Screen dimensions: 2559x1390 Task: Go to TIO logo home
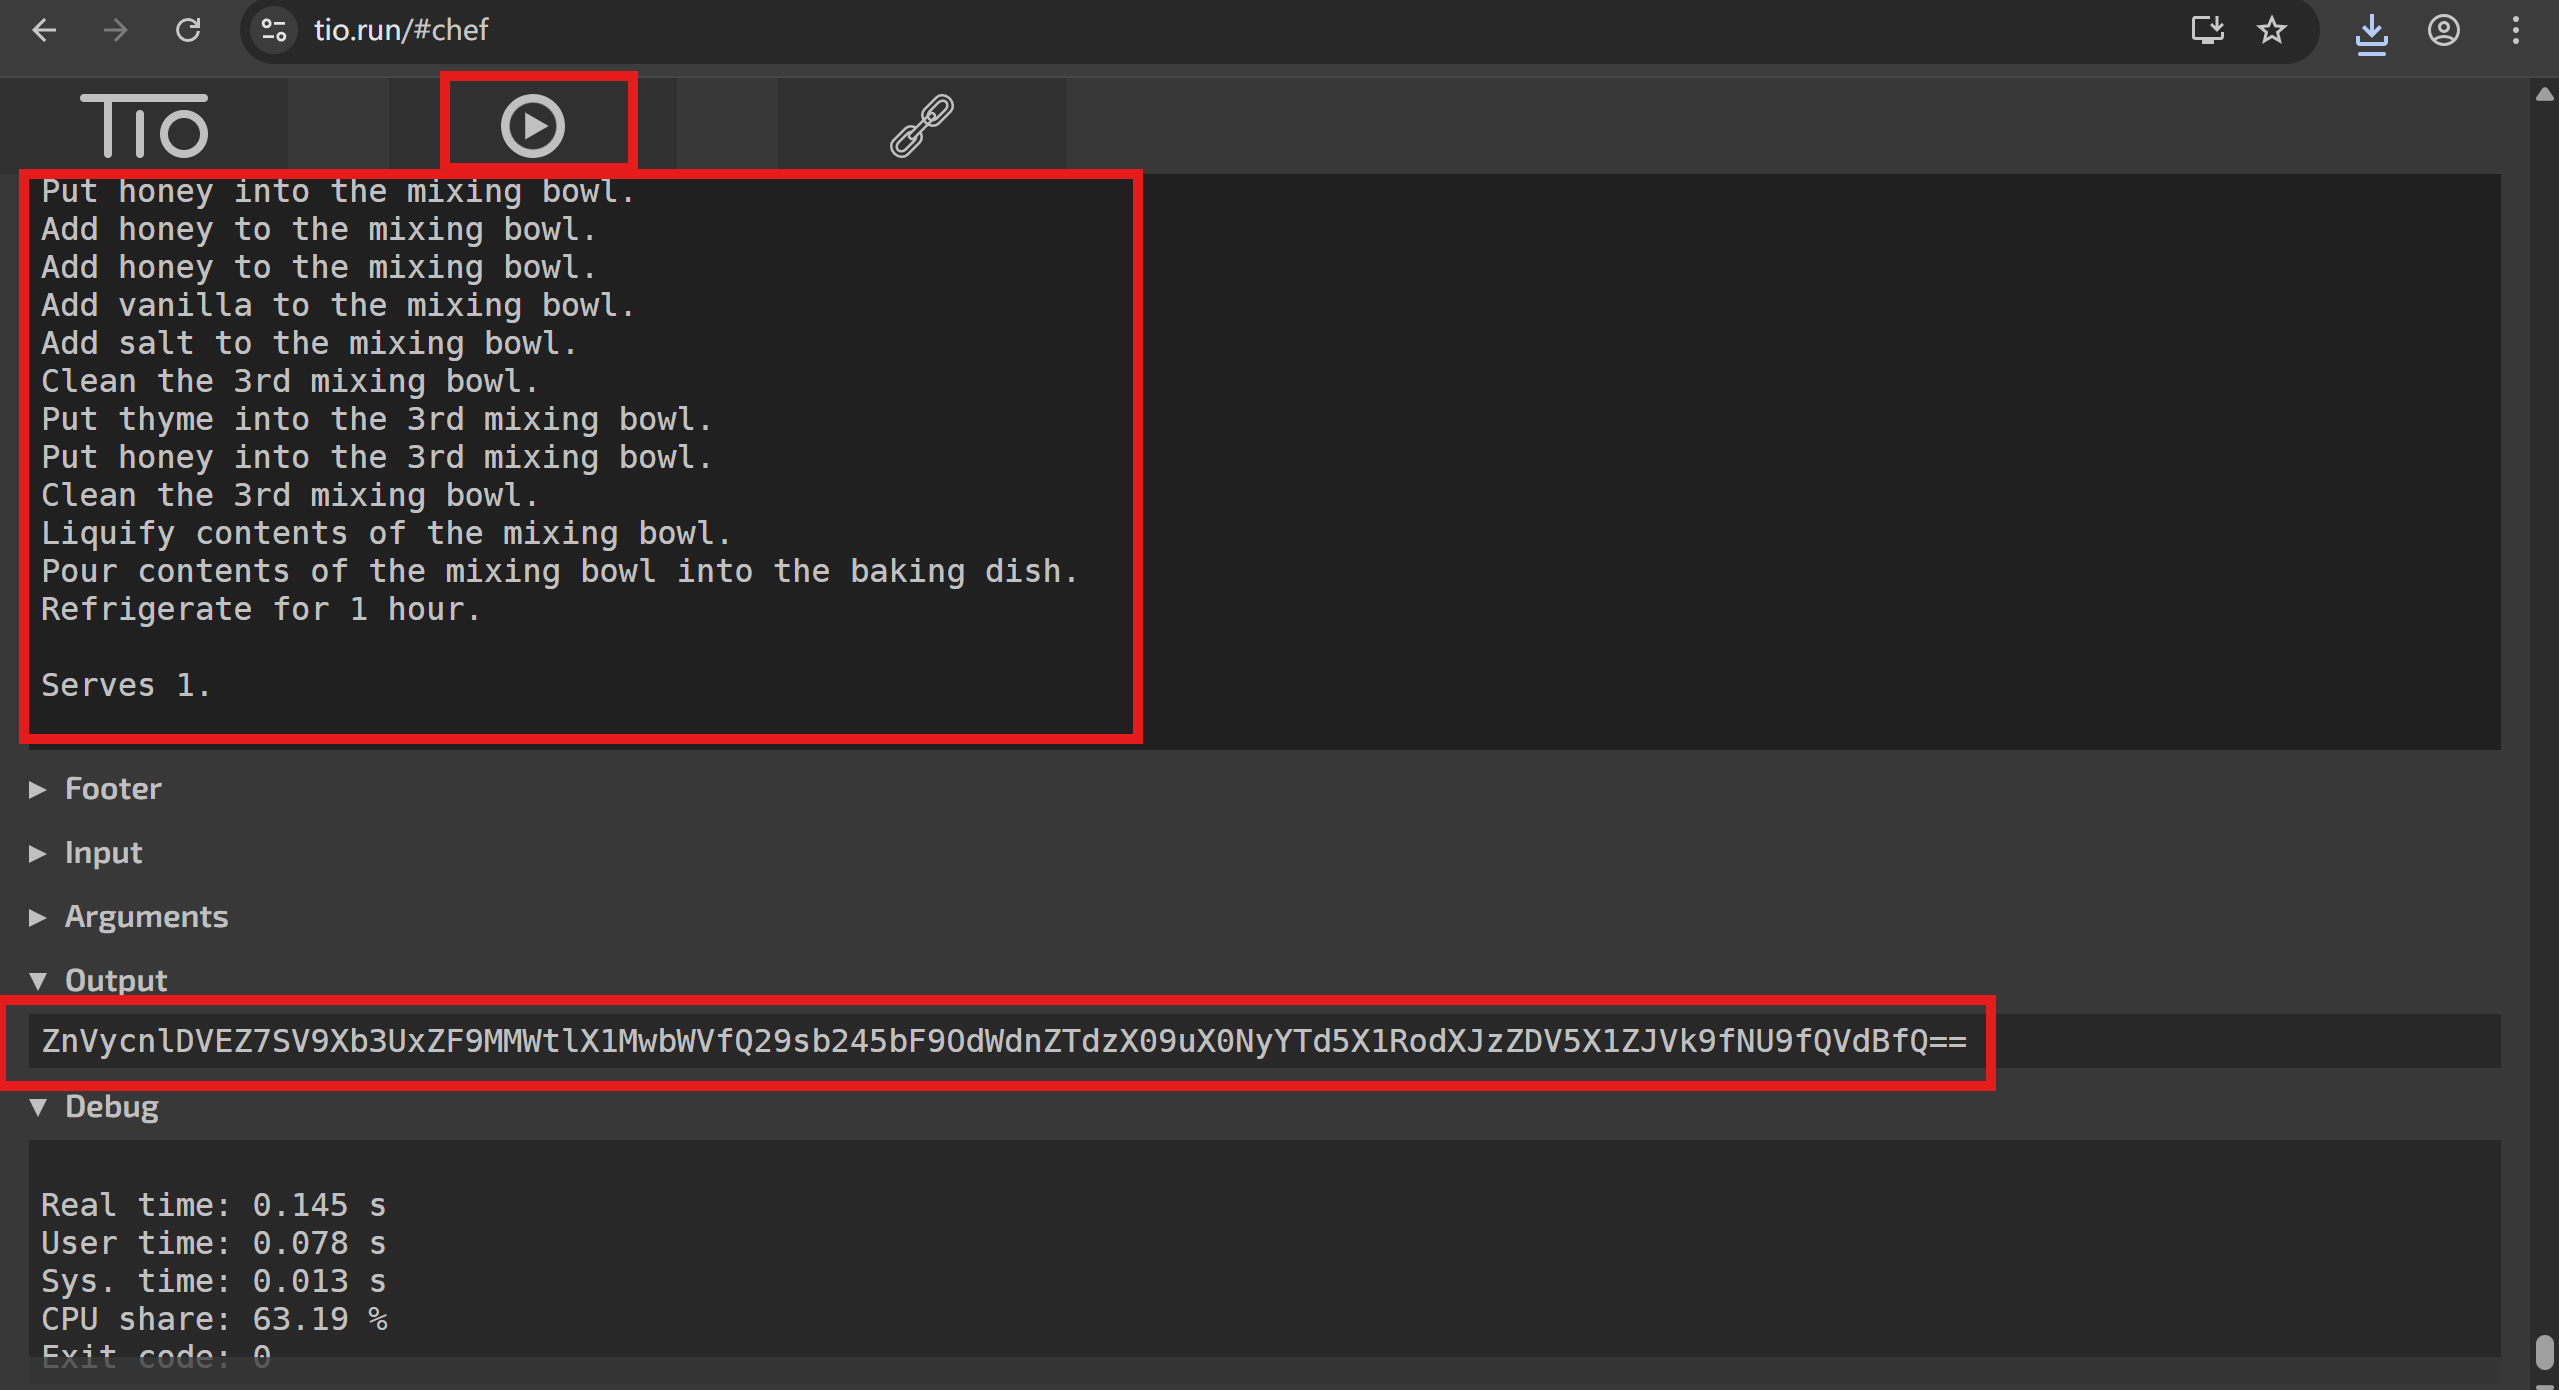click(x=144, y=126)
